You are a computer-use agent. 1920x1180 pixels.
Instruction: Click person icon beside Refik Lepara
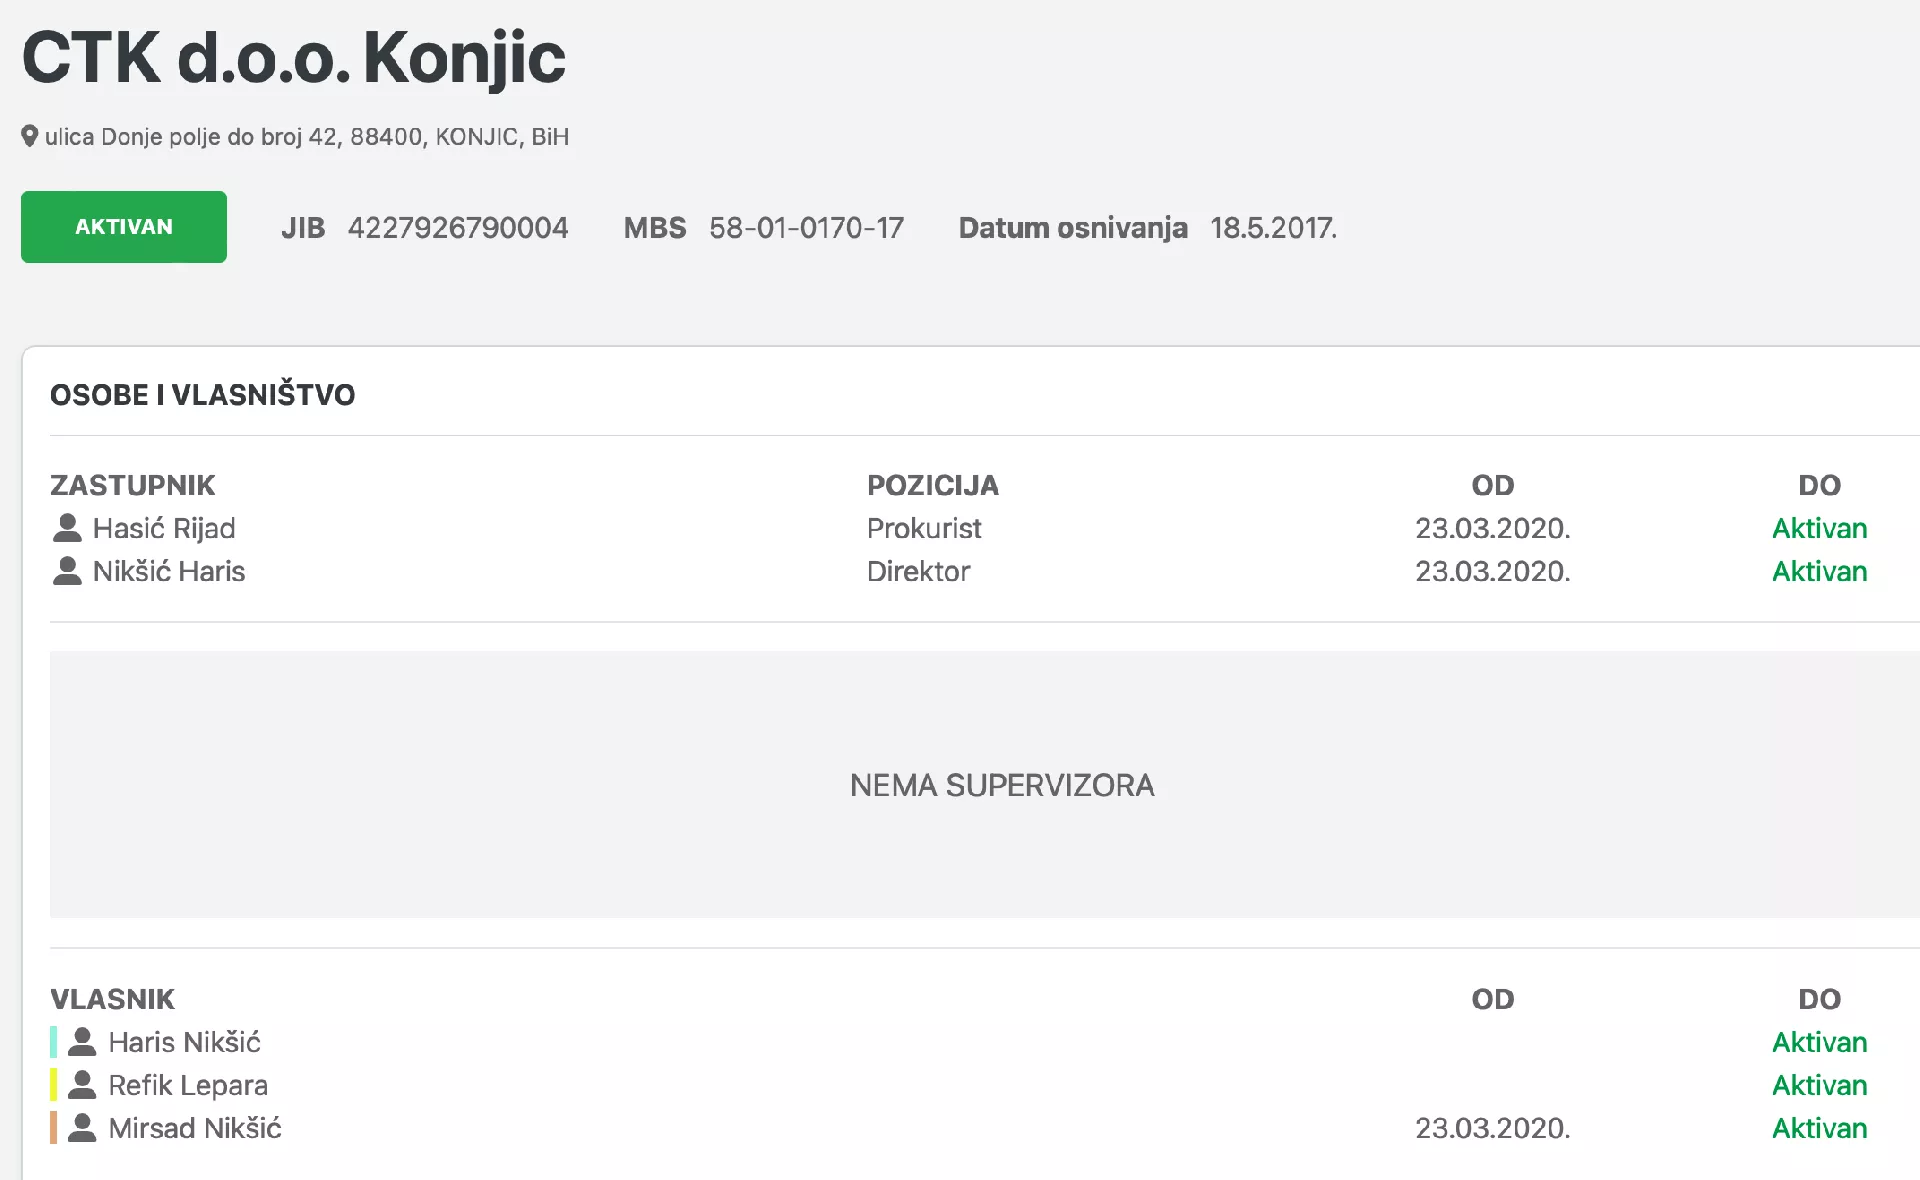(82, 1084)
